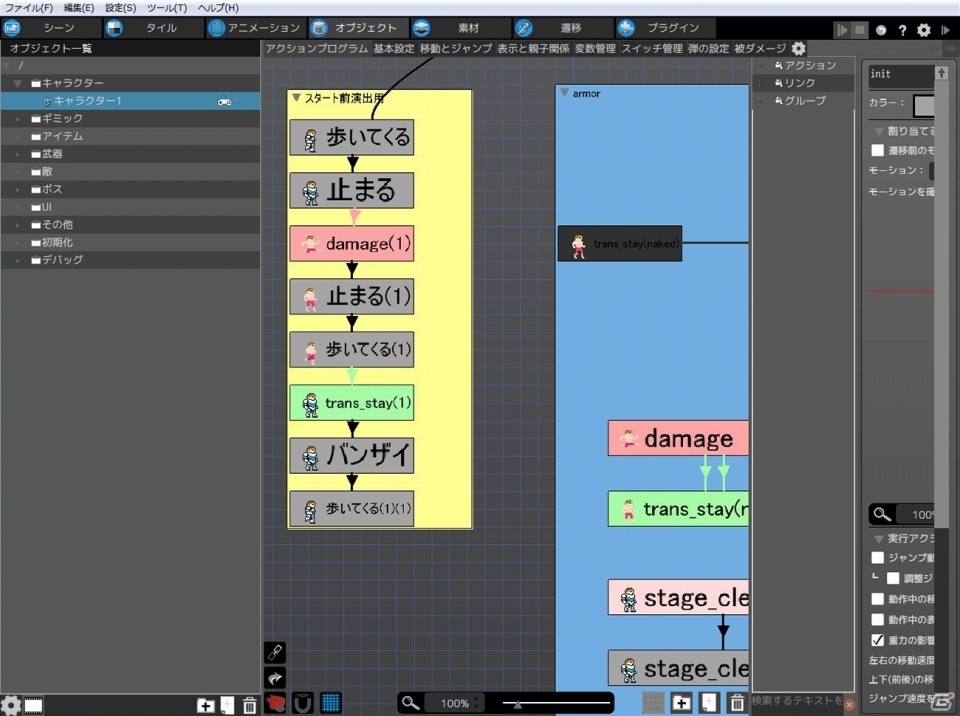This screenshot has width=960, height=716.
Task: Open the シーン (Scene) tab
Action: (x=51, y=28)
